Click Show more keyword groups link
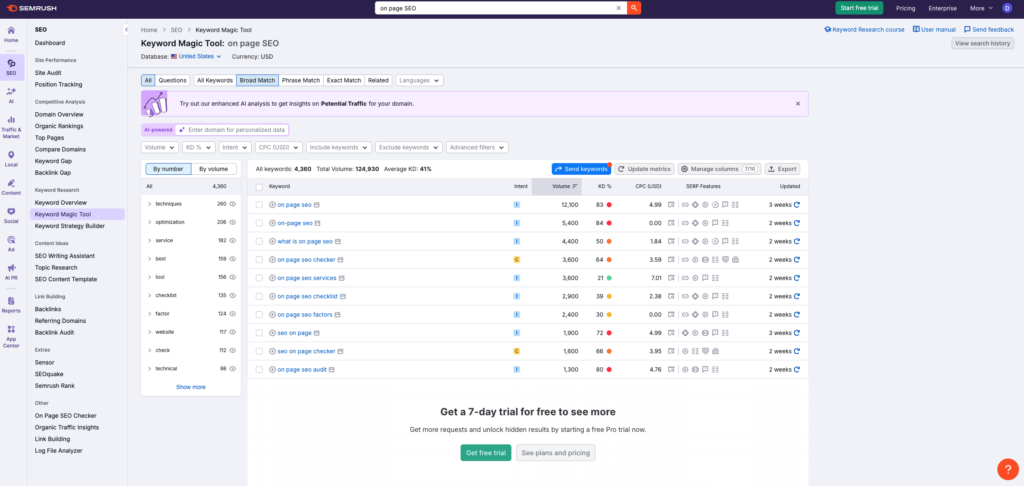This screenshot has width=1024, height=486. click(191, 387)
